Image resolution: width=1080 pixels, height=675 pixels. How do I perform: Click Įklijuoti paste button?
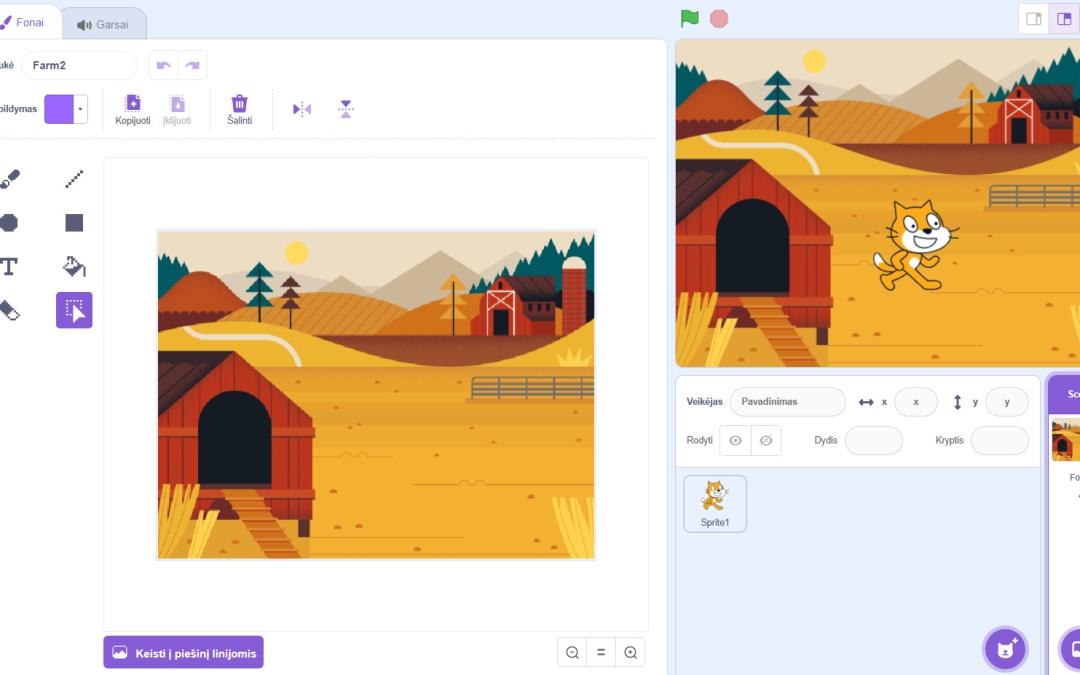pos(177,110)
